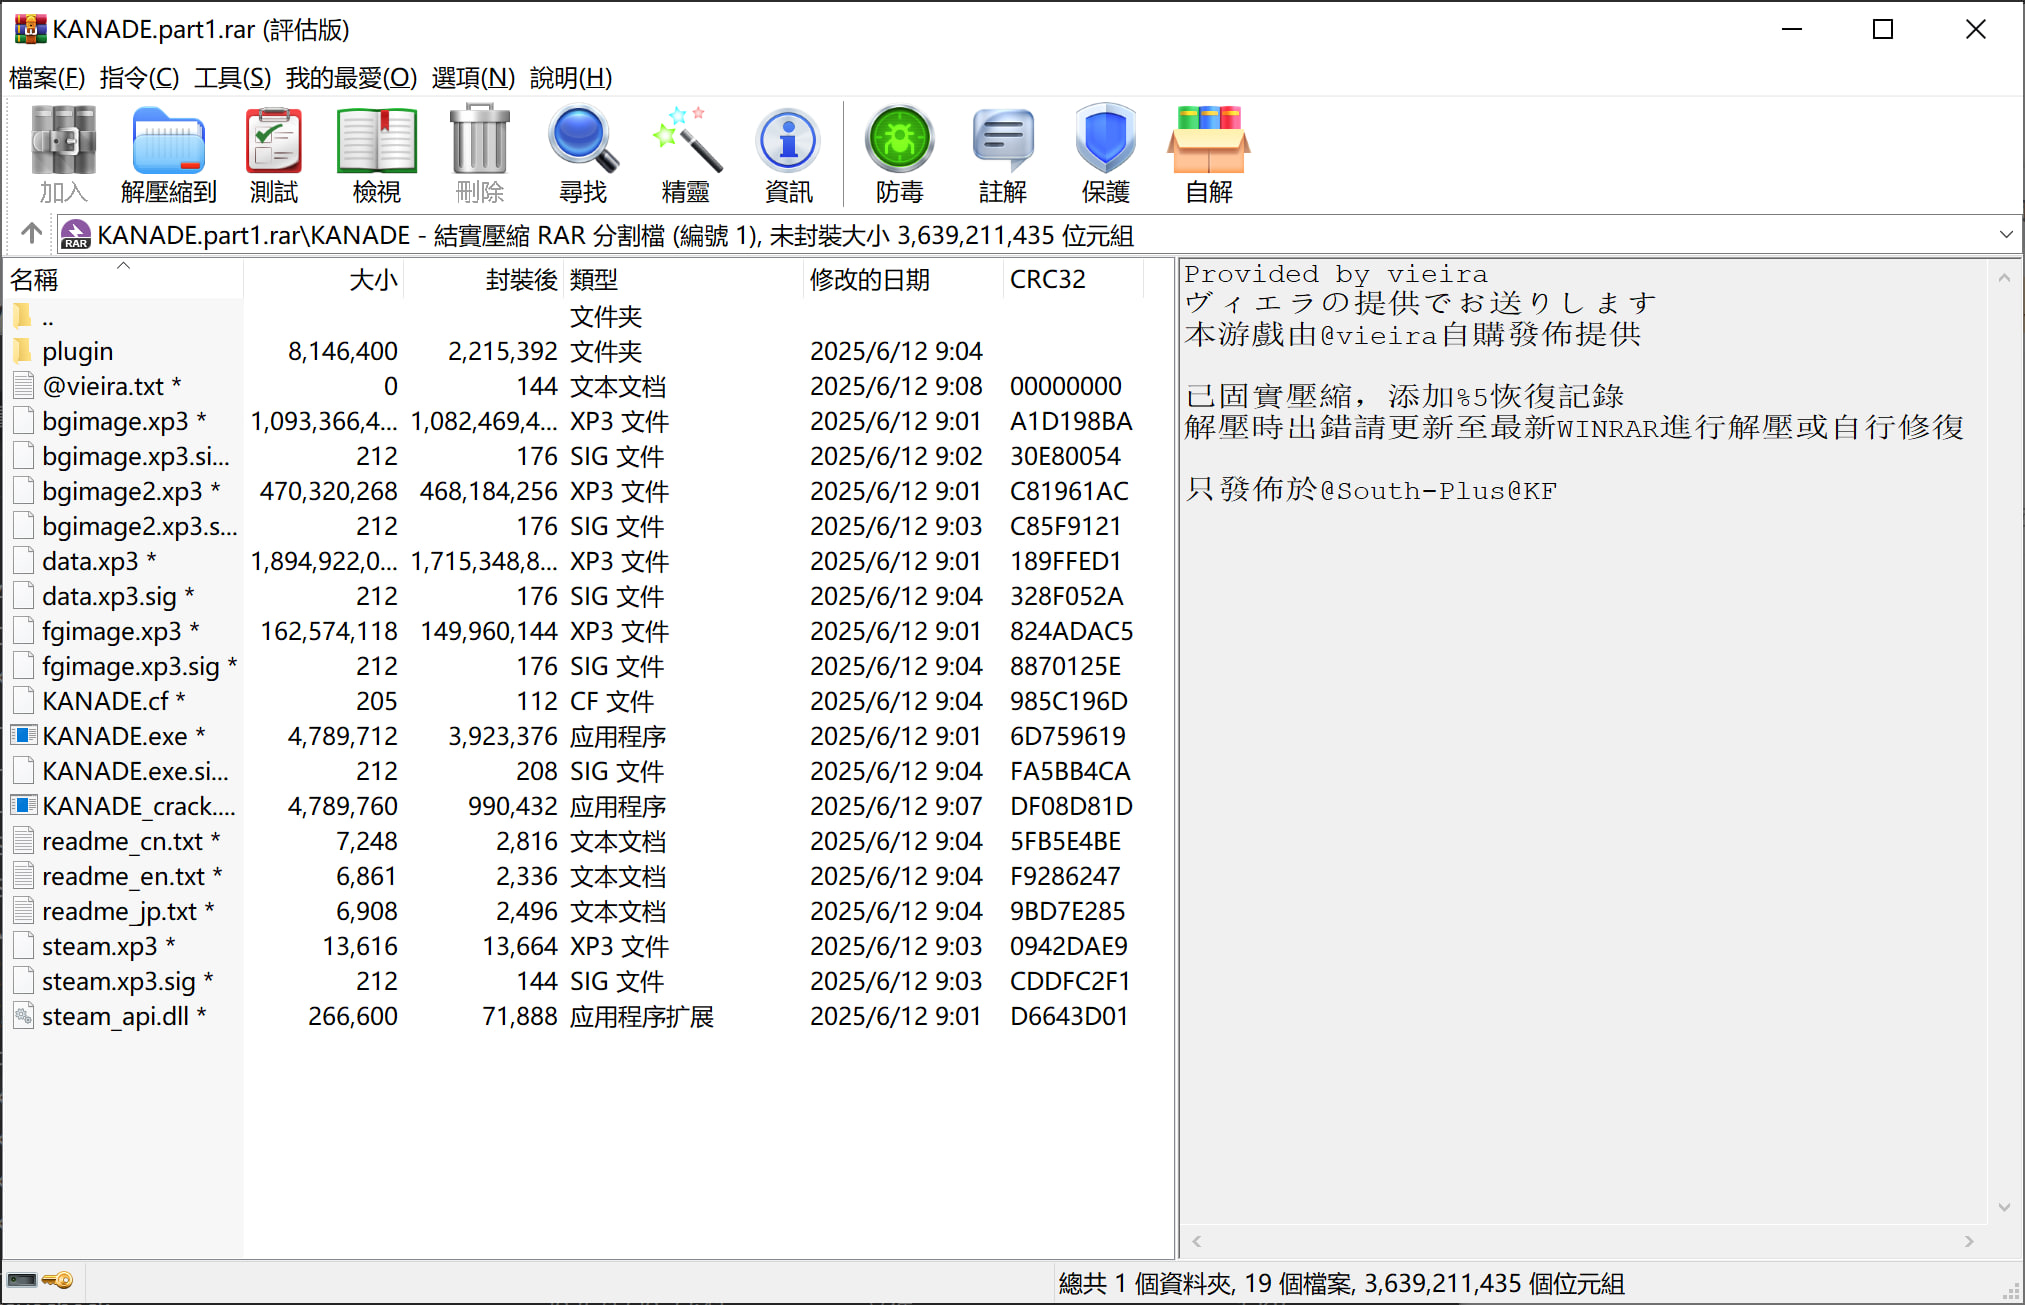Sort list by Name (名稱) column
Viewport: 2025px width, 1305px height.
(35, 280)
